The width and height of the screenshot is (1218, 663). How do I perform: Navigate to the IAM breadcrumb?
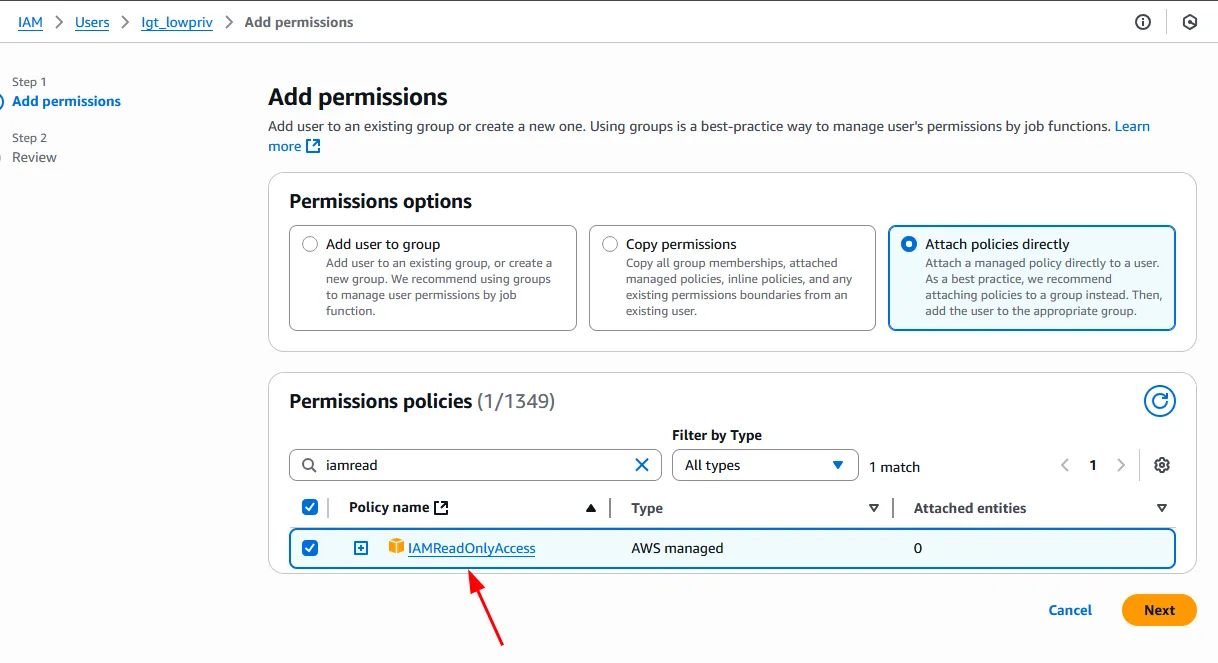(30, 22)
